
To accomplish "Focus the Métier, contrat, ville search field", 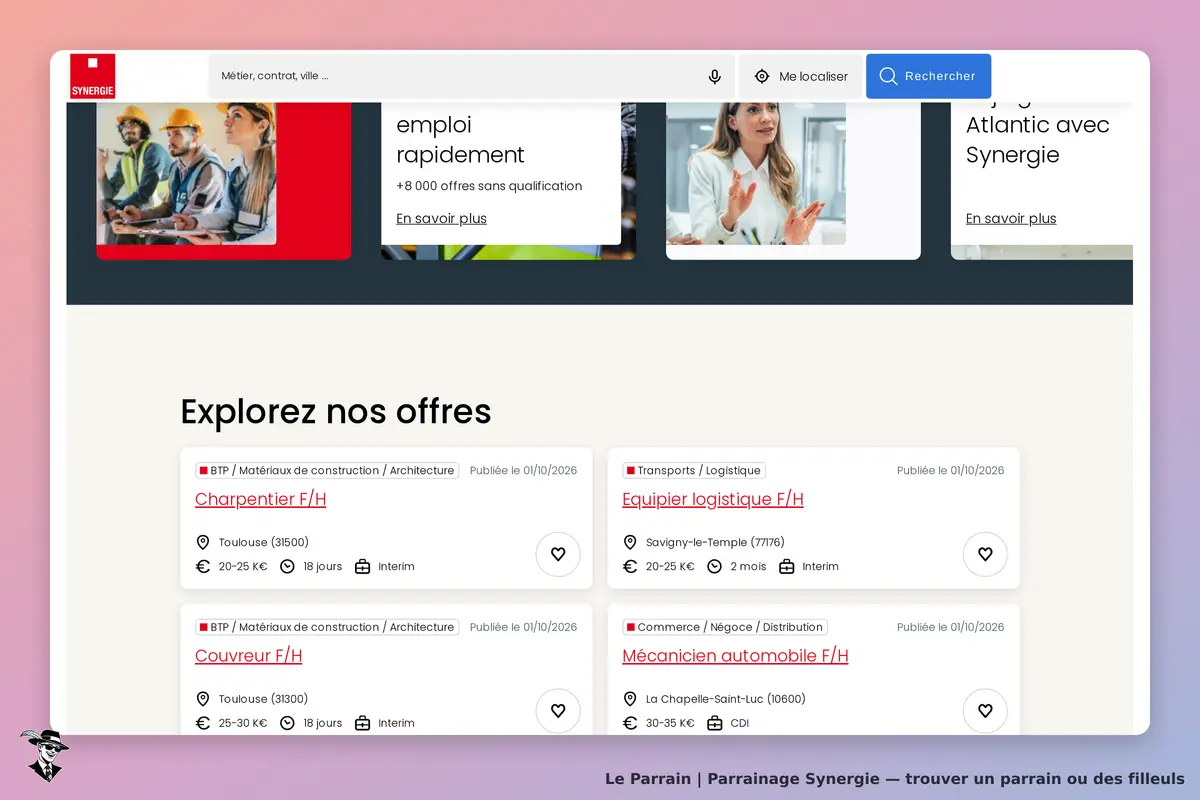I will 471,76.
